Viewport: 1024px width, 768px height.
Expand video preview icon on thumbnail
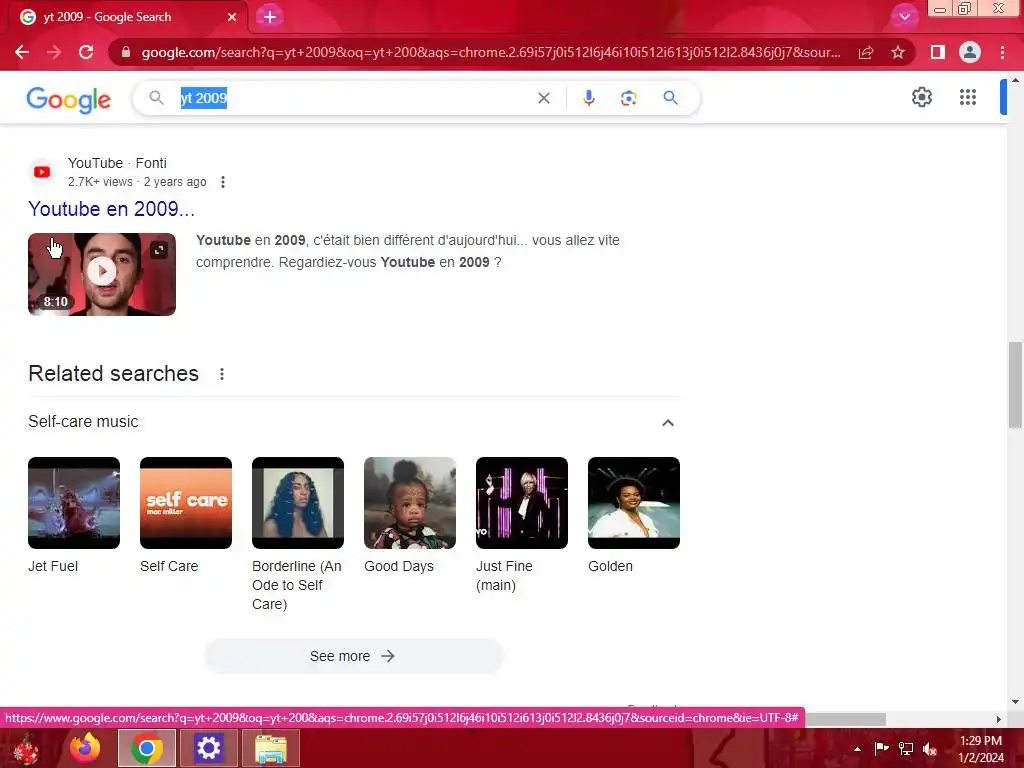click(159, 249)
